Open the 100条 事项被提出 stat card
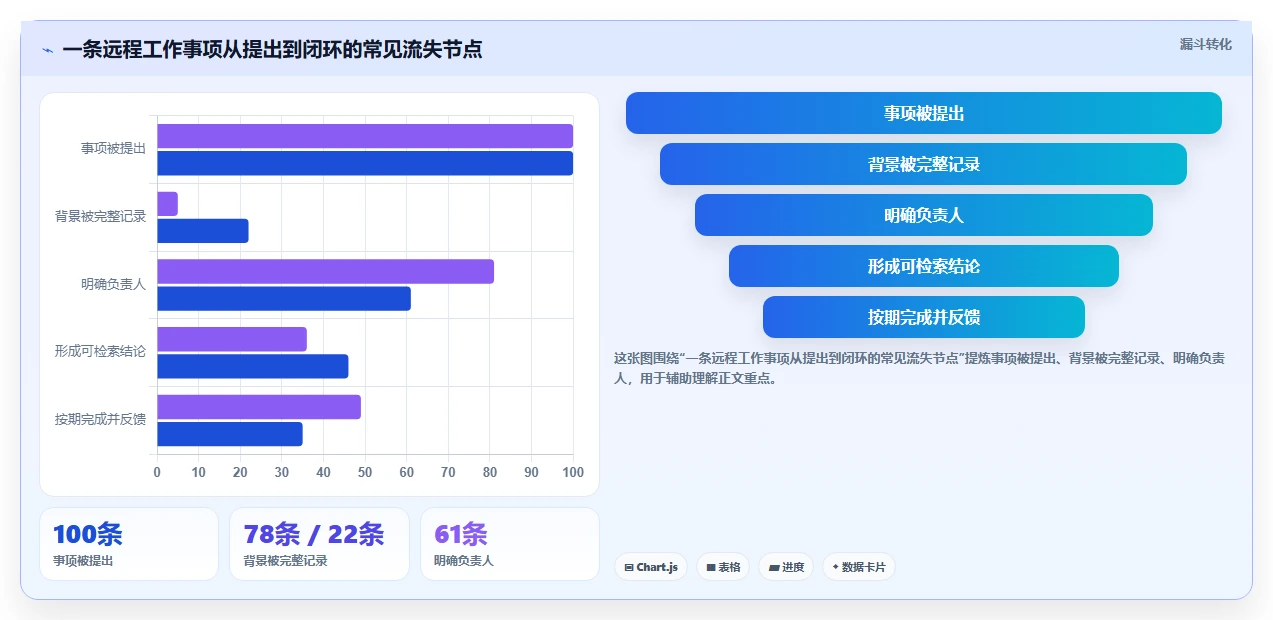 129,544
